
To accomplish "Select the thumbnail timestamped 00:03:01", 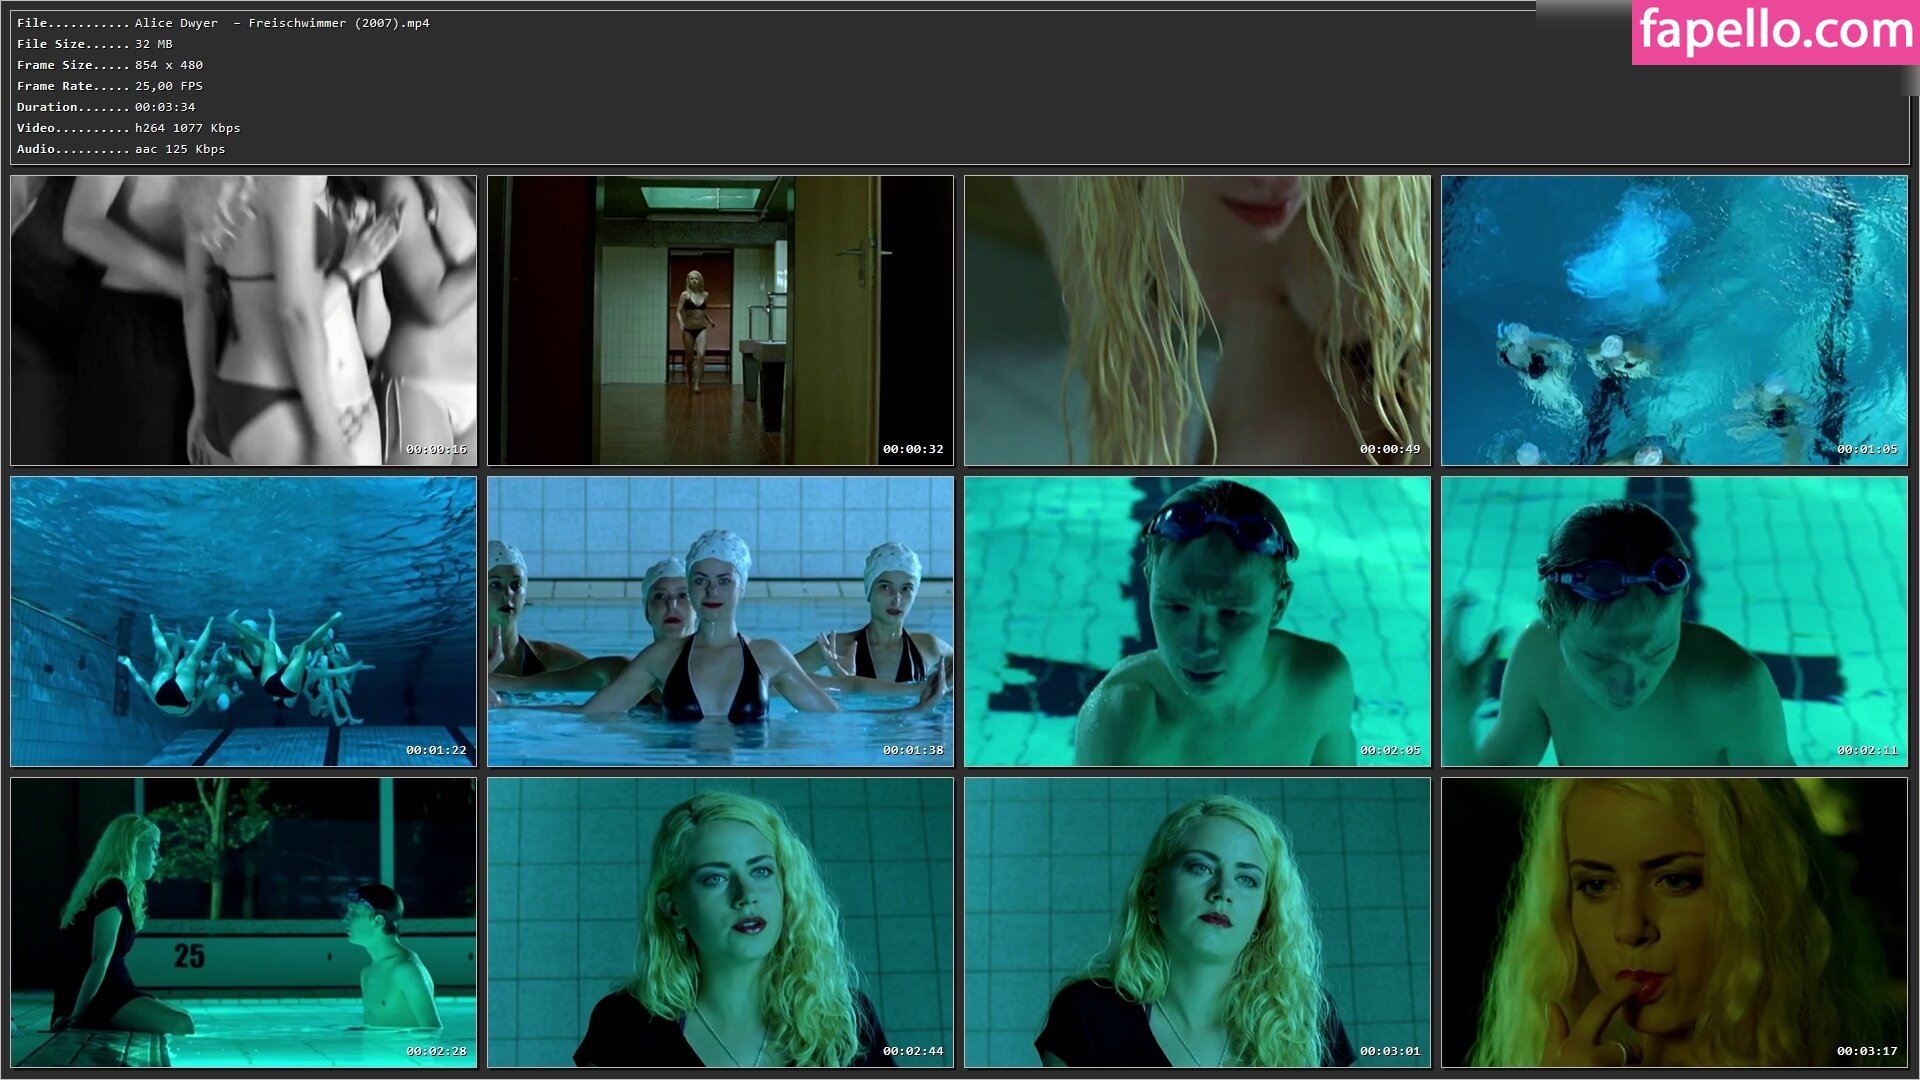I will (x=1197, y=922).
